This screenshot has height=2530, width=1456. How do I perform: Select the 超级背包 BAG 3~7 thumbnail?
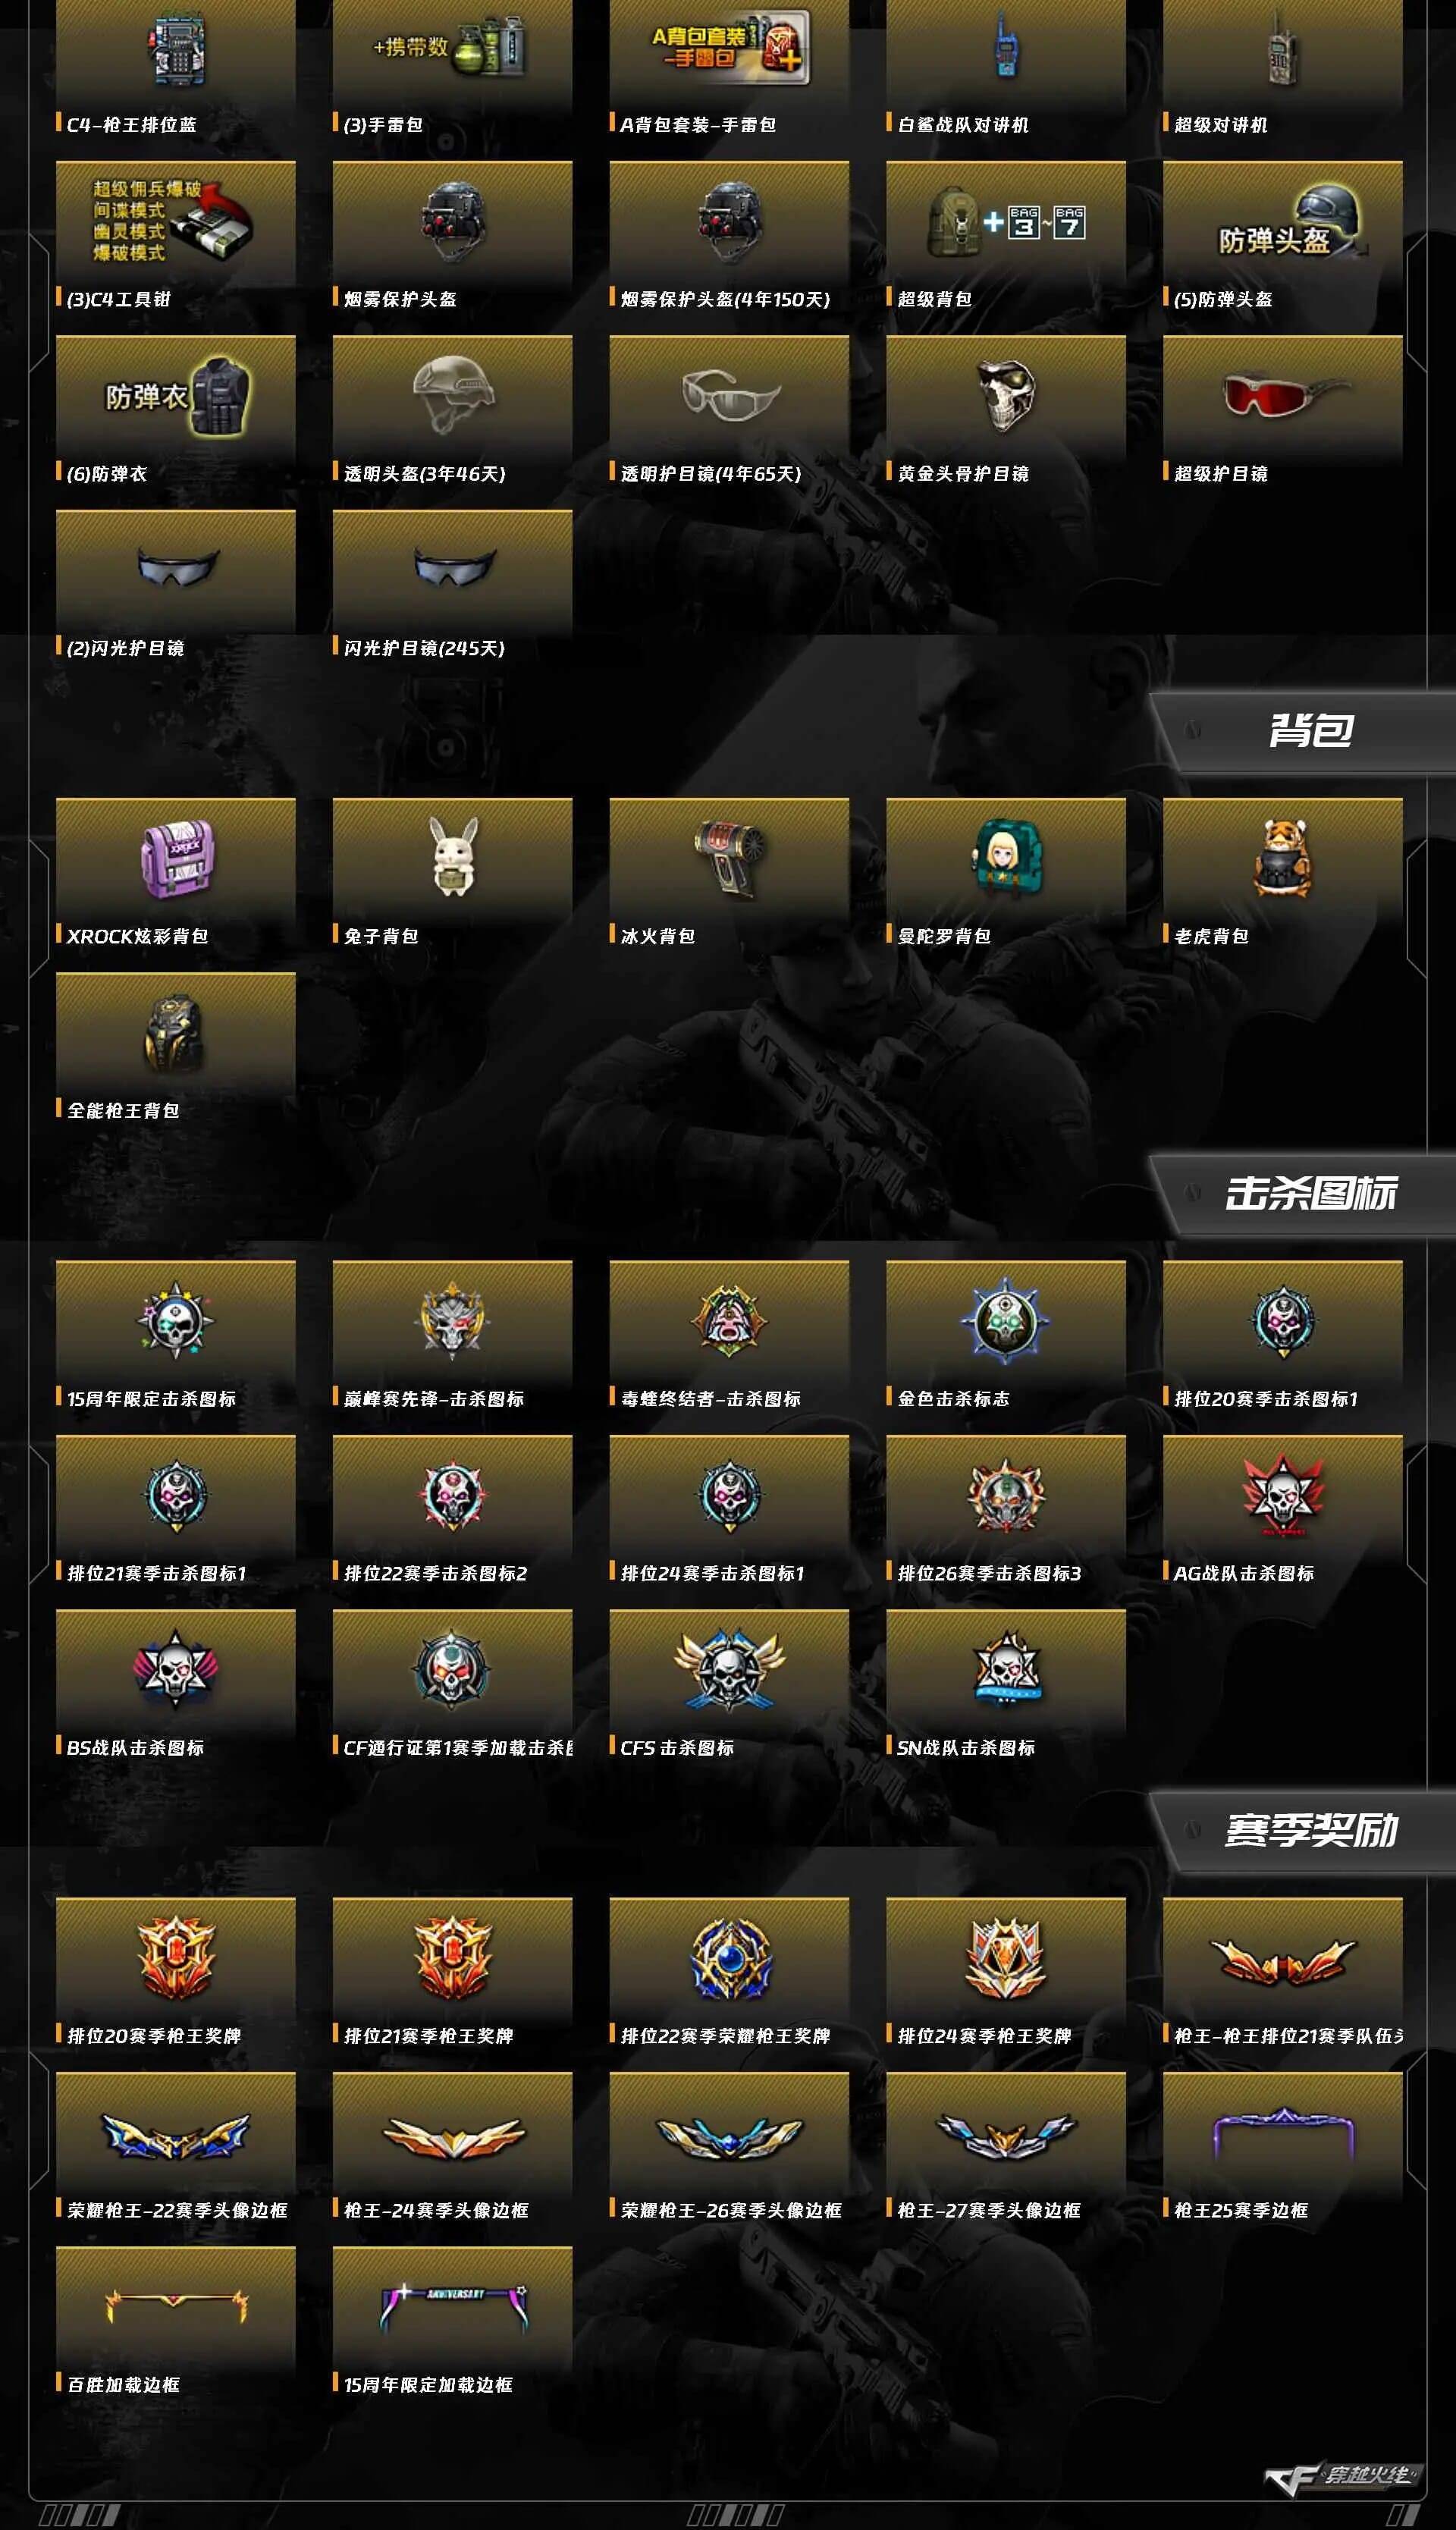pos(1006,223)
